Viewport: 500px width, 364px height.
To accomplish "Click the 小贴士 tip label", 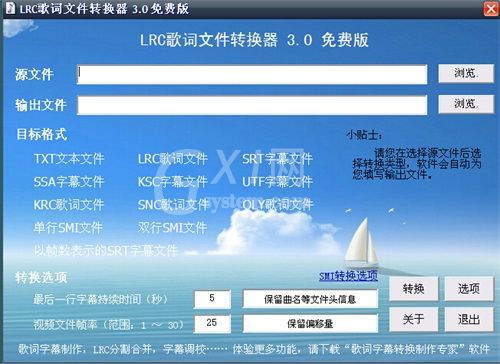I will tap(364, 135).
